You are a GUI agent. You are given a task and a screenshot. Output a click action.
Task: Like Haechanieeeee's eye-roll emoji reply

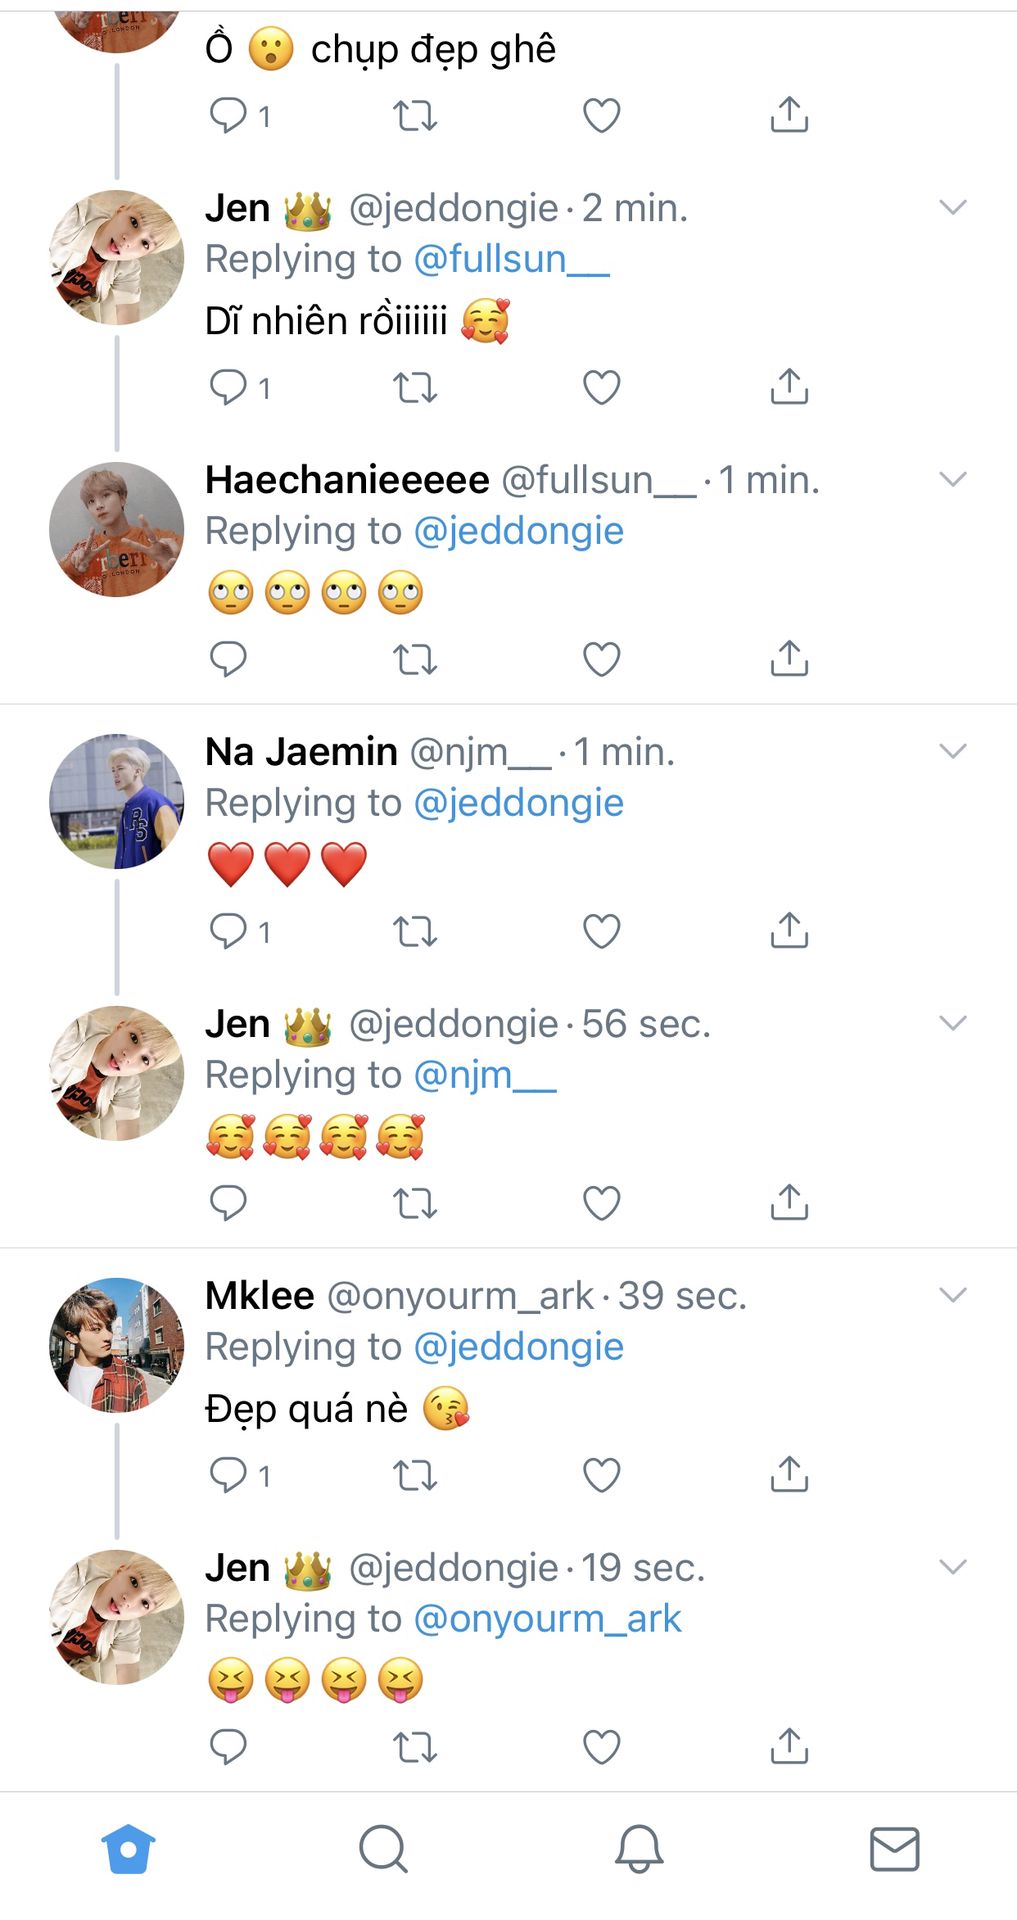[601, 659]
